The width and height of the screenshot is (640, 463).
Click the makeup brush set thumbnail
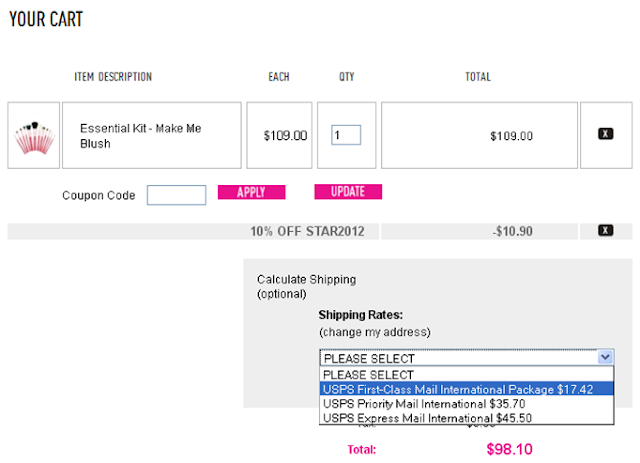[x=33, y=135]
